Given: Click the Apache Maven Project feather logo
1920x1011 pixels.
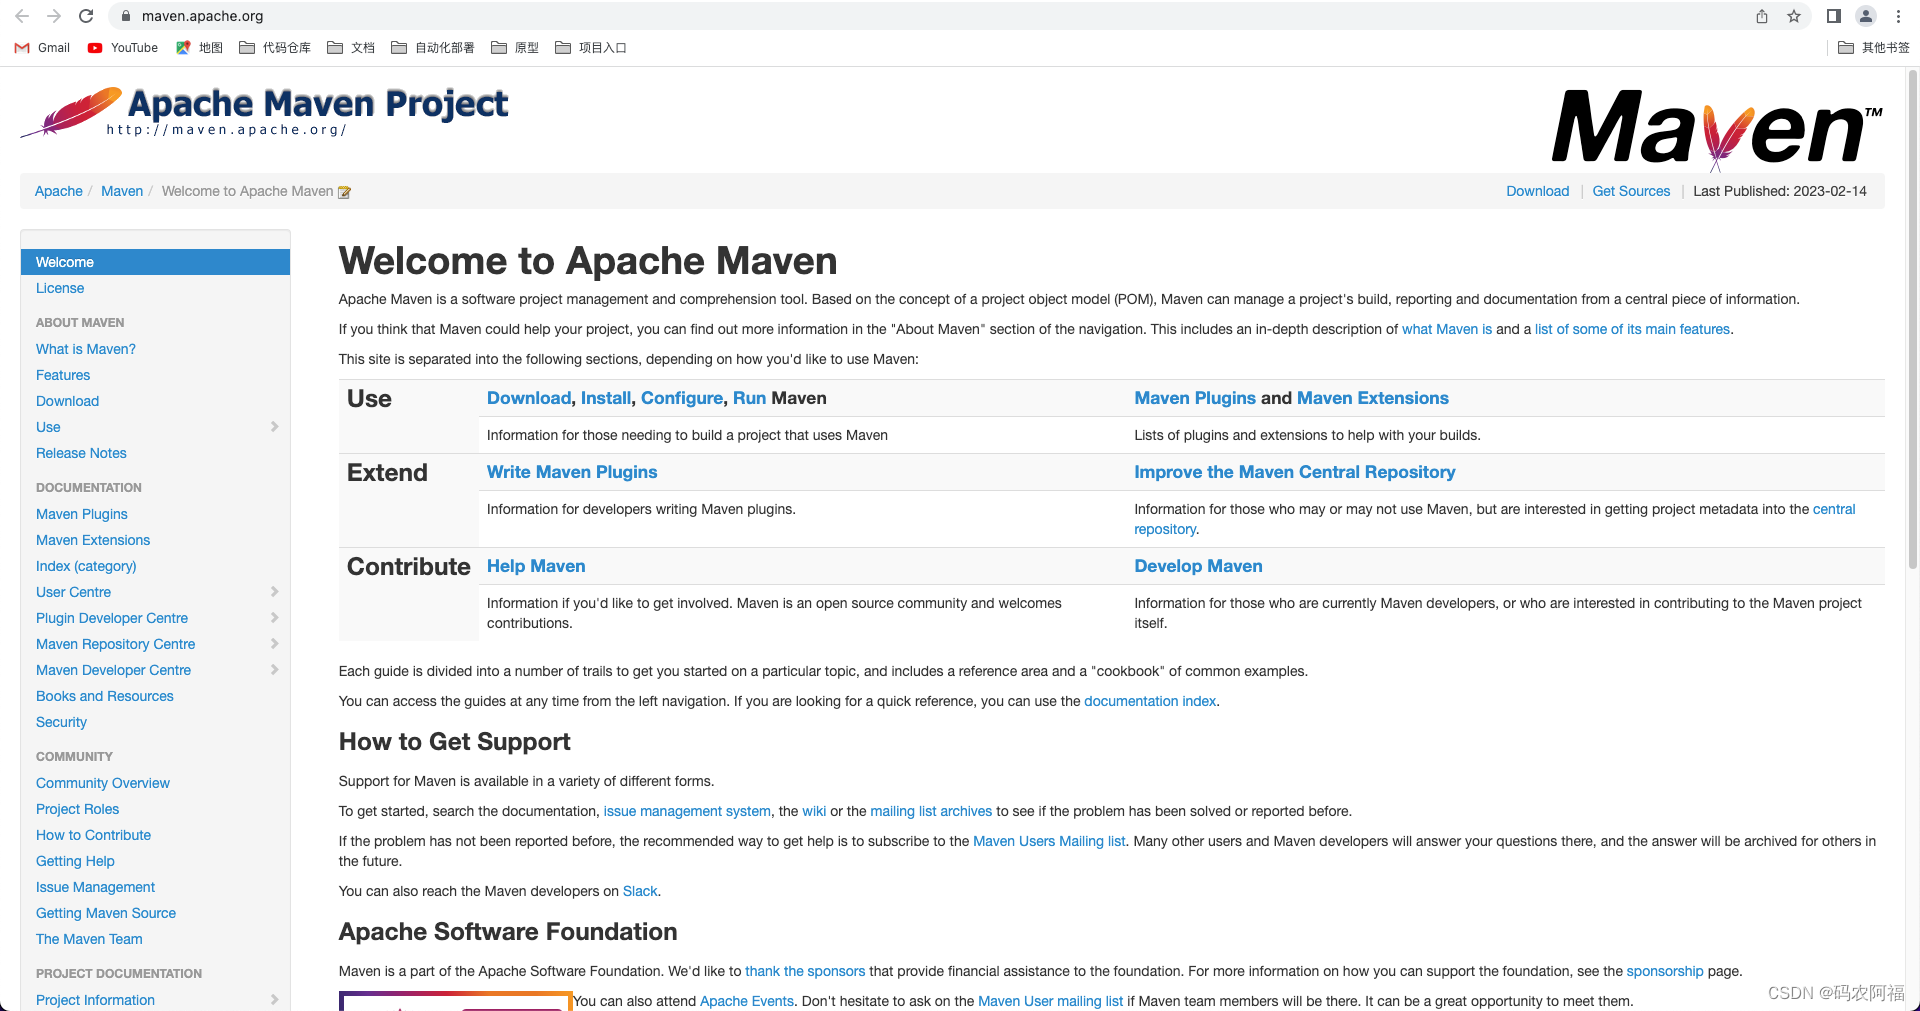Looking at the screenshot, I should (265, 112).
